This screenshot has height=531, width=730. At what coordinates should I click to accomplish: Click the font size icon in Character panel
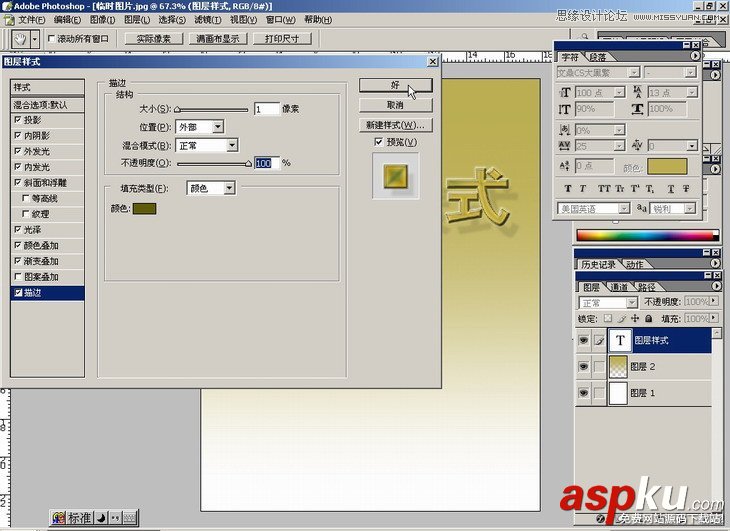pyautogui.click(x=565, y=93)
